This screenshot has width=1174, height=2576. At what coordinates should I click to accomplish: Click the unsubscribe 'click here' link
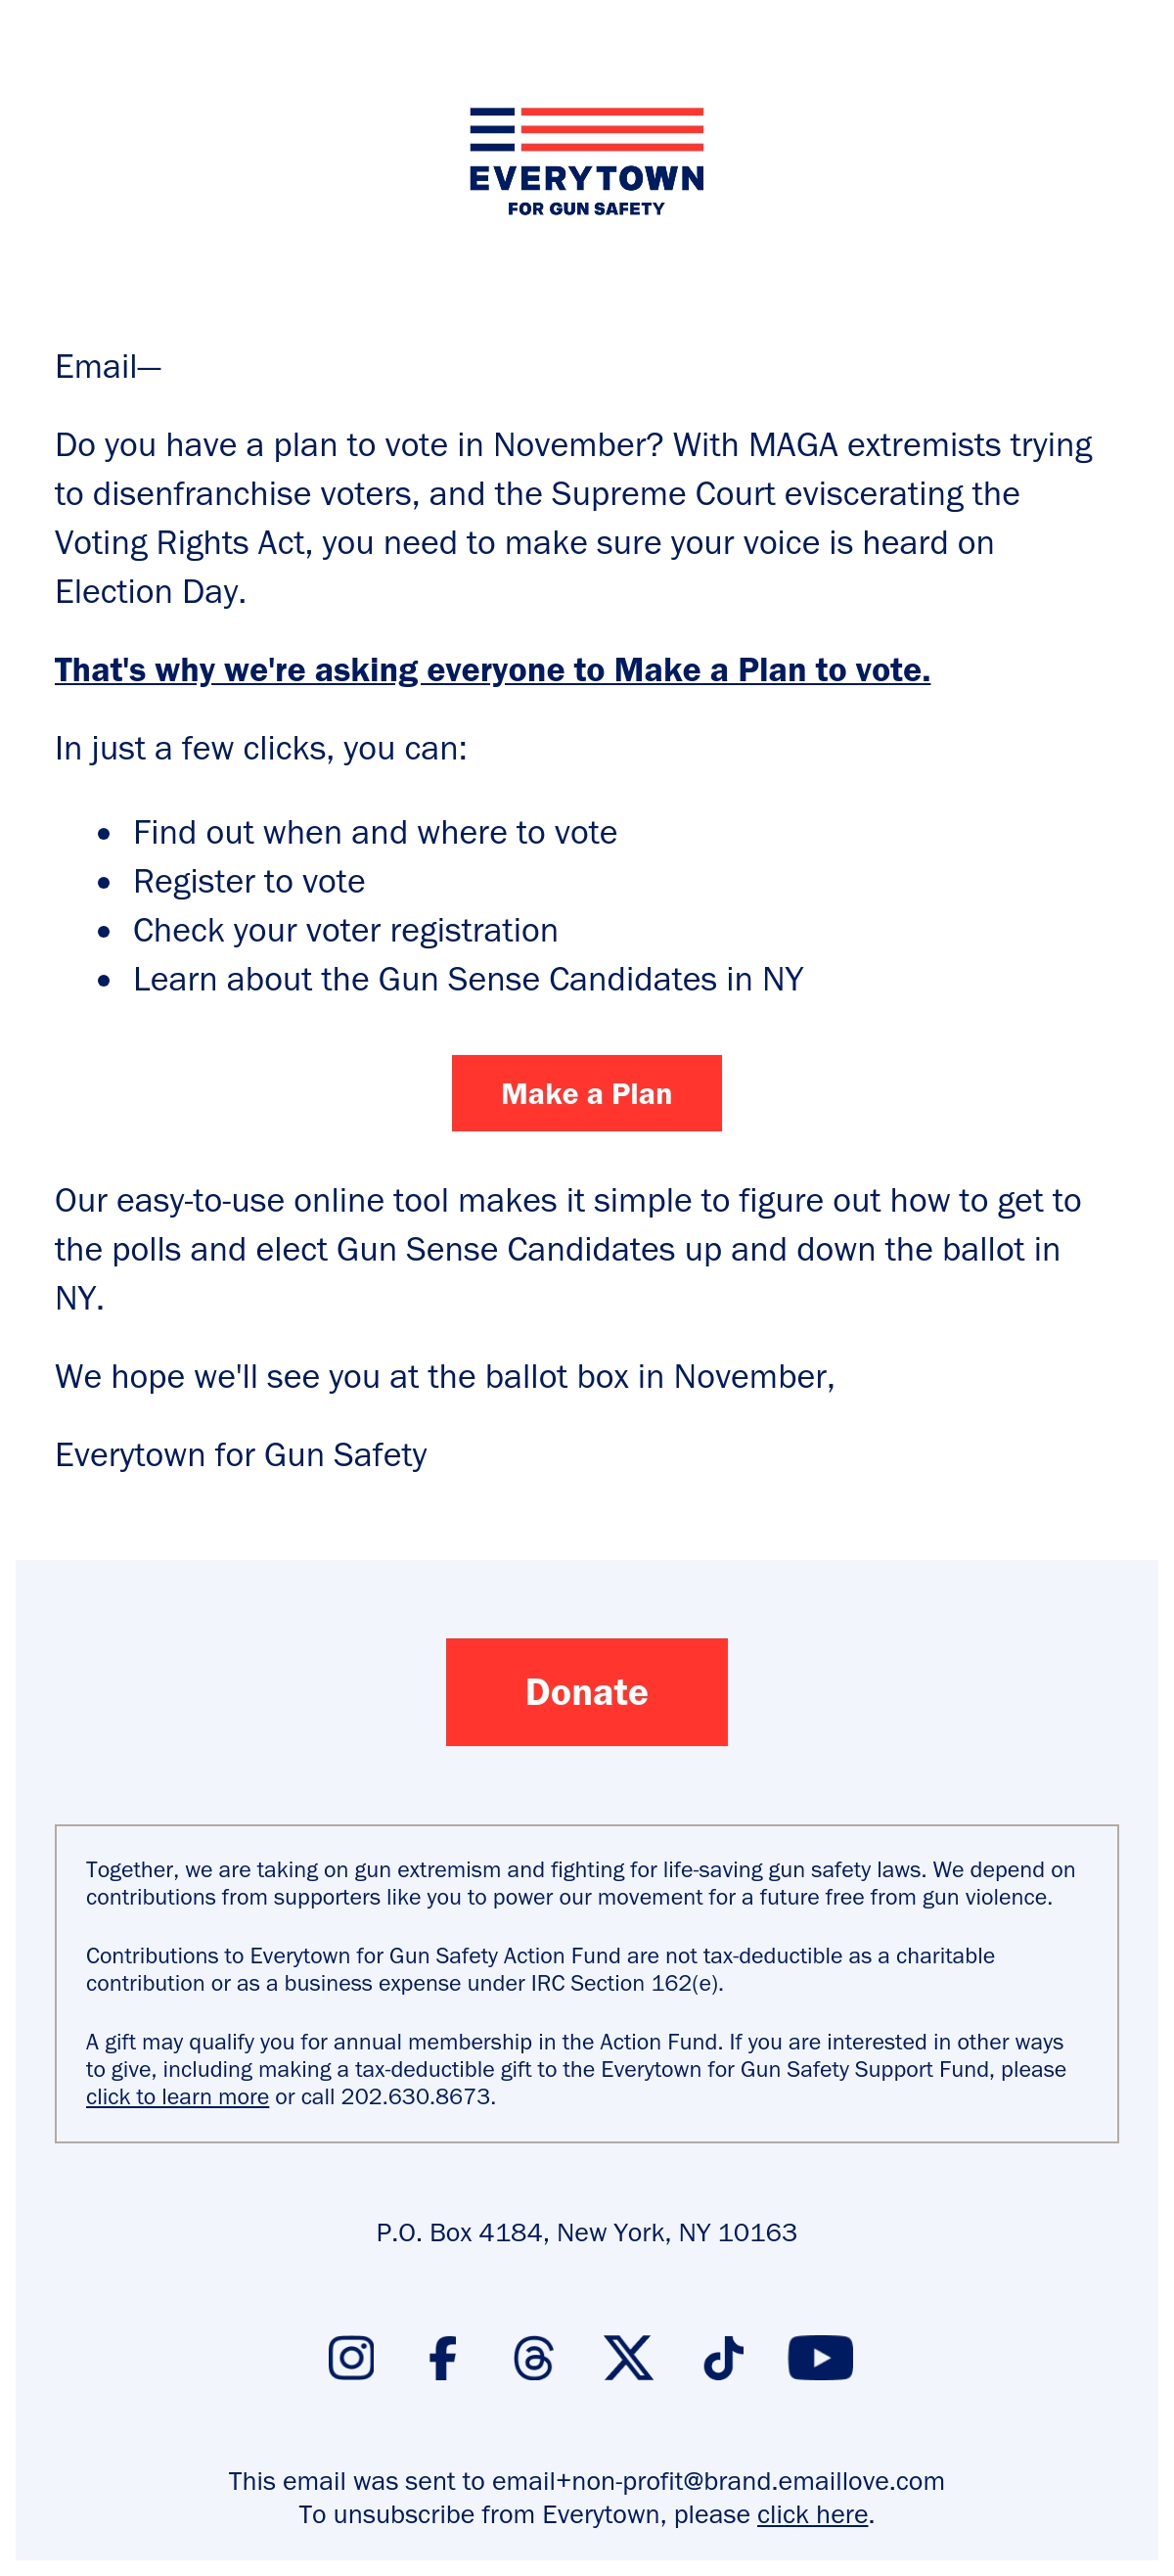point(812,2514)
